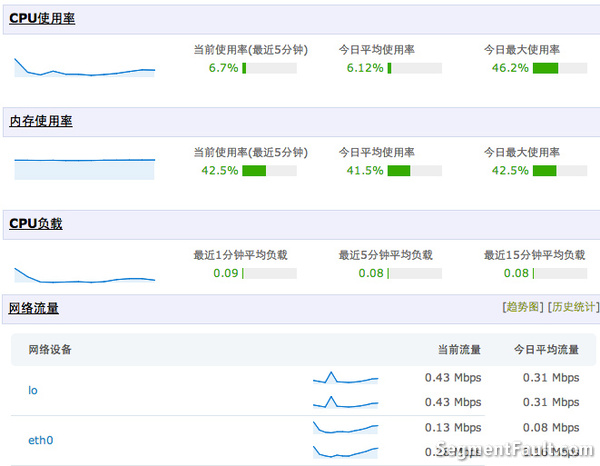Click the memory usage sparkline chart

(84, 167)
